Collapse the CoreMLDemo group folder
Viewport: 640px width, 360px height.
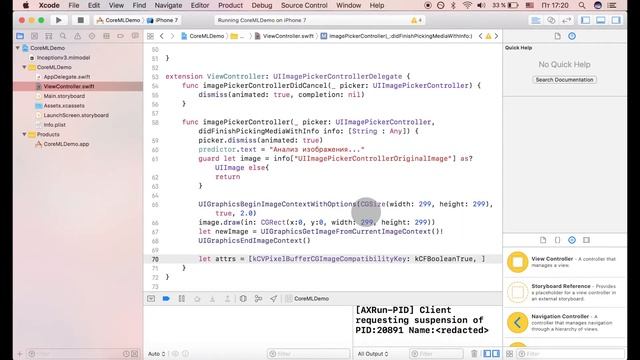pyautogui.click(x=24, y=67)
